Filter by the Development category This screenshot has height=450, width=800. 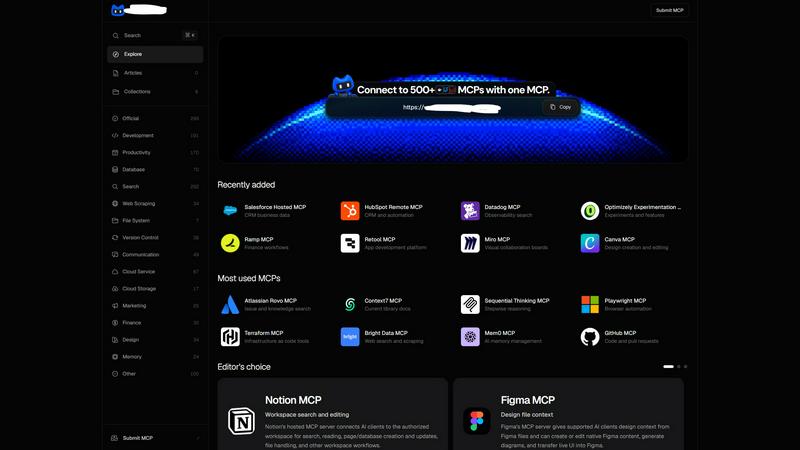(x=155, y=136)
